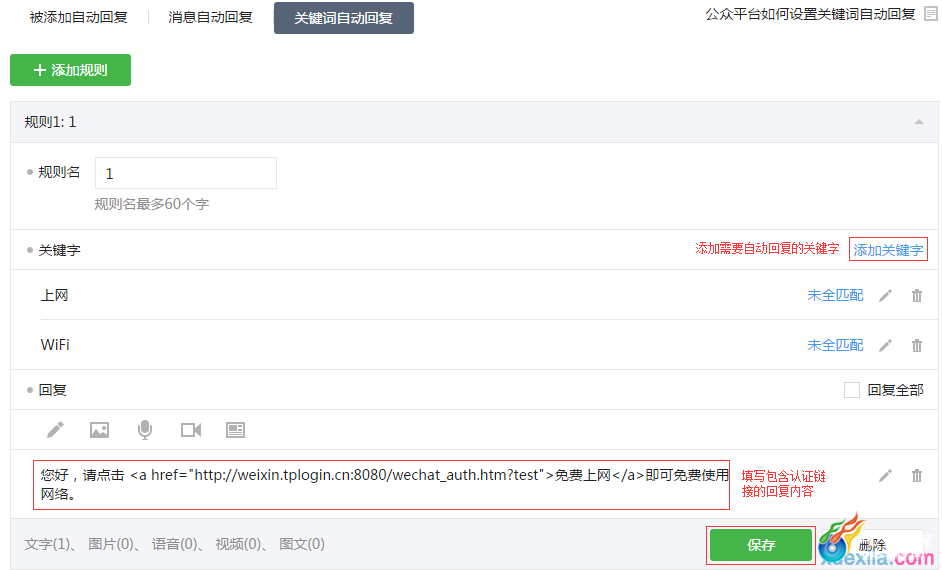Delete the WiFi keyword with trash icon
Image resolution: width=942 pixels, height=570 pixels.
[x=917, y=345]
